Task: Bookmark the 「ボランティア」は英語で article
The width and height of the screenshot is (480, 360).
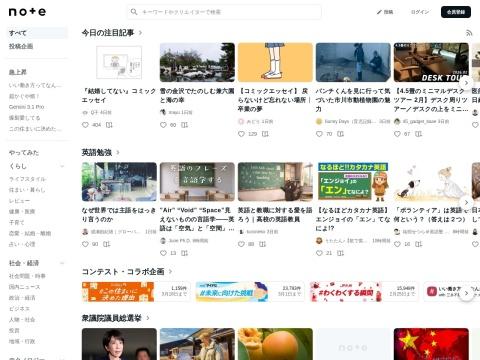Action: [x=418, y=244]
